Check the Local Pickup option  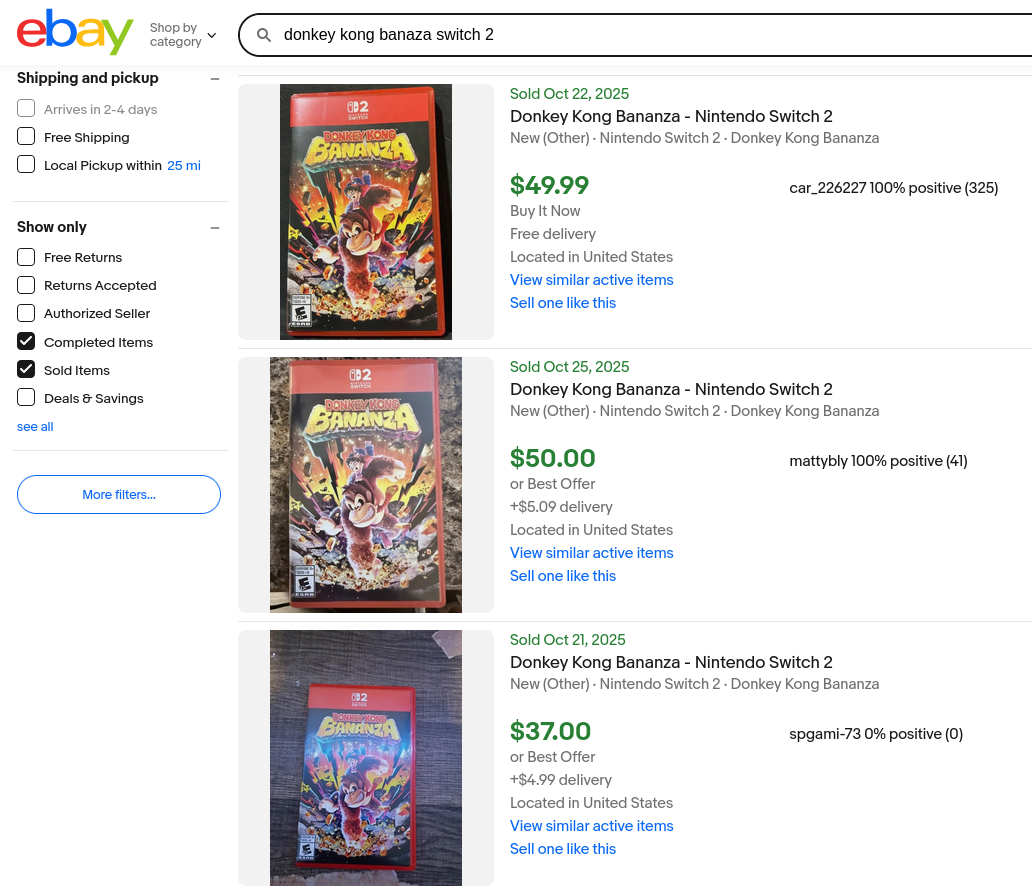pos(26,165)
